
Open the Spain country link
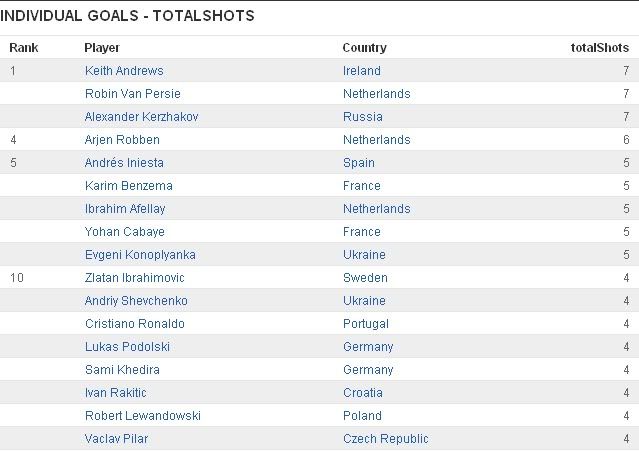pyautogui.click(x=358, y=163)
